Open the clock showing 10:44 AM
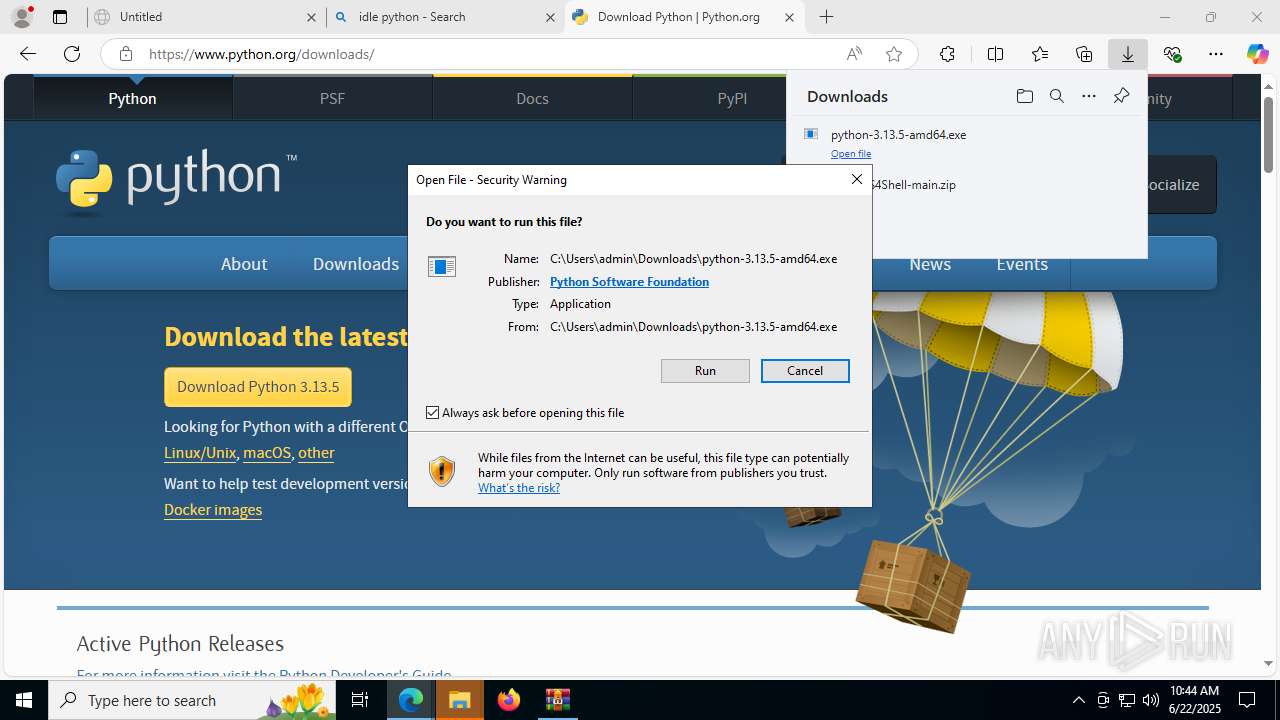The width and height of the screenshot is (1280, 720). click(1194, 700)
